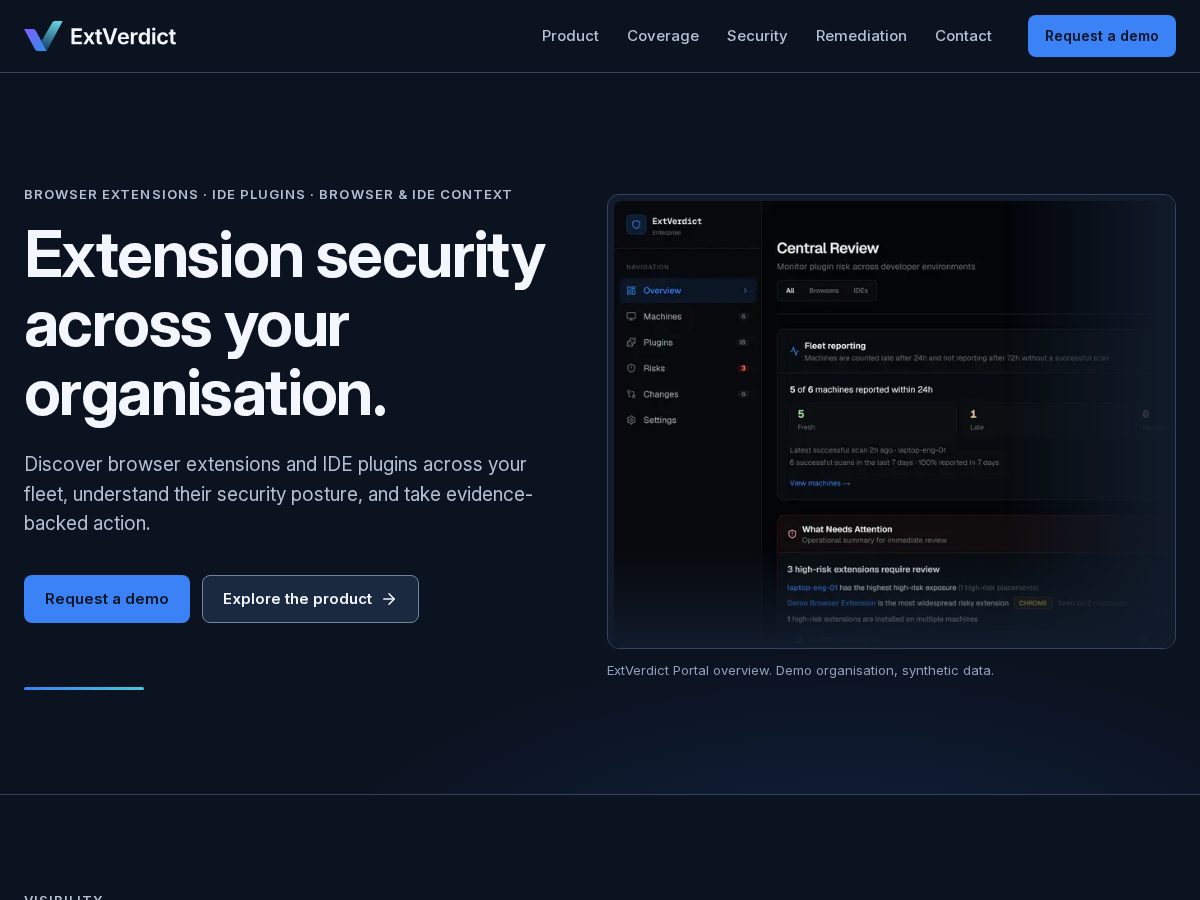Open the Coverage navigation link

click(663, 36)
